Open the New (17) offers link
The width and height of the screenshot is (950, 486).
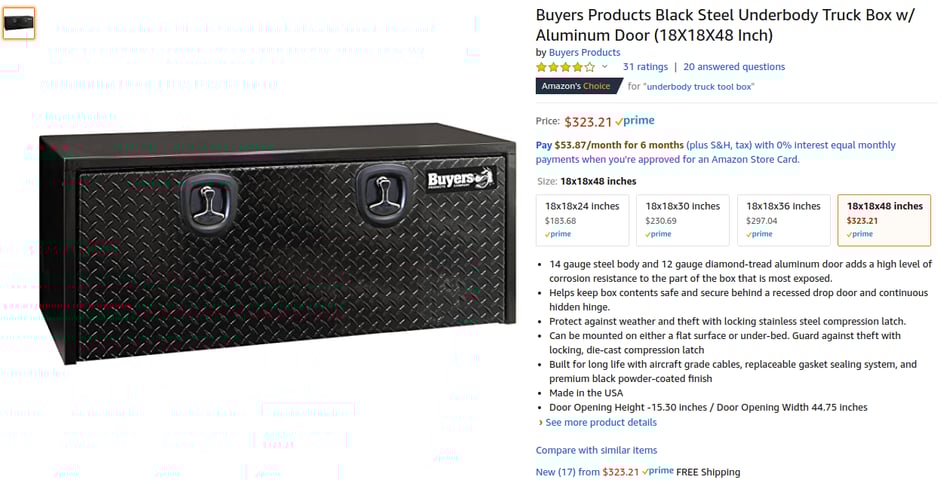point(567,472)
